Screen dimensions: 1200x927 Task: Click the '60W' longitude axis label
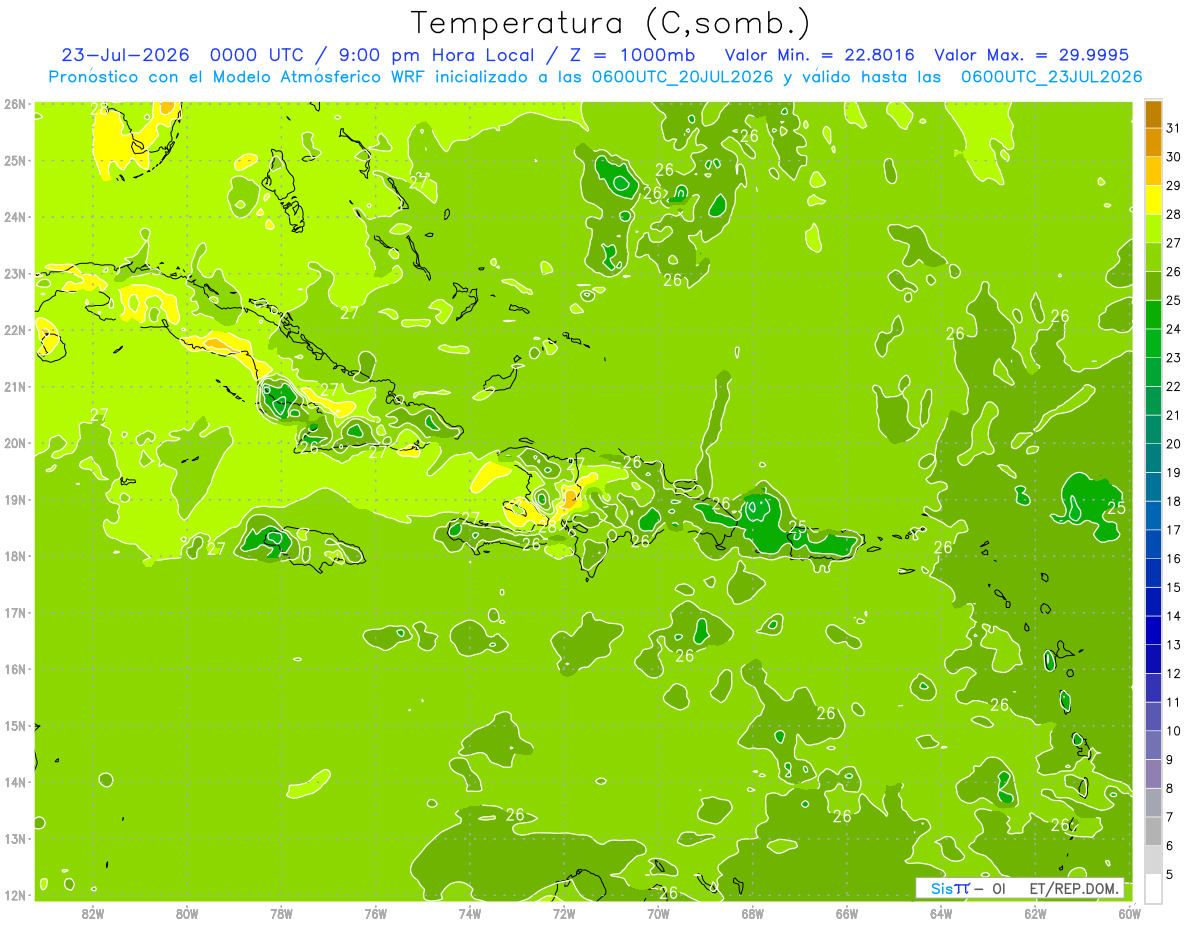coord(1129,913)
